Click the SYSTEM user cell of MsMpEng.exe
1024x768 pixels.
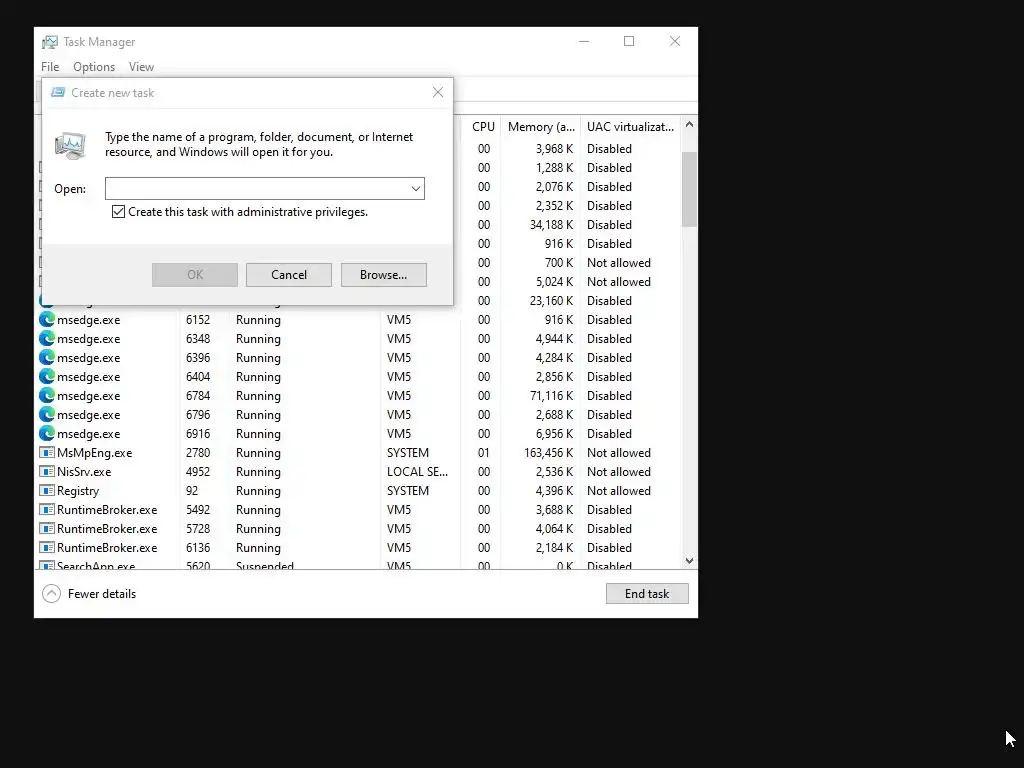[x=408, y=453]
